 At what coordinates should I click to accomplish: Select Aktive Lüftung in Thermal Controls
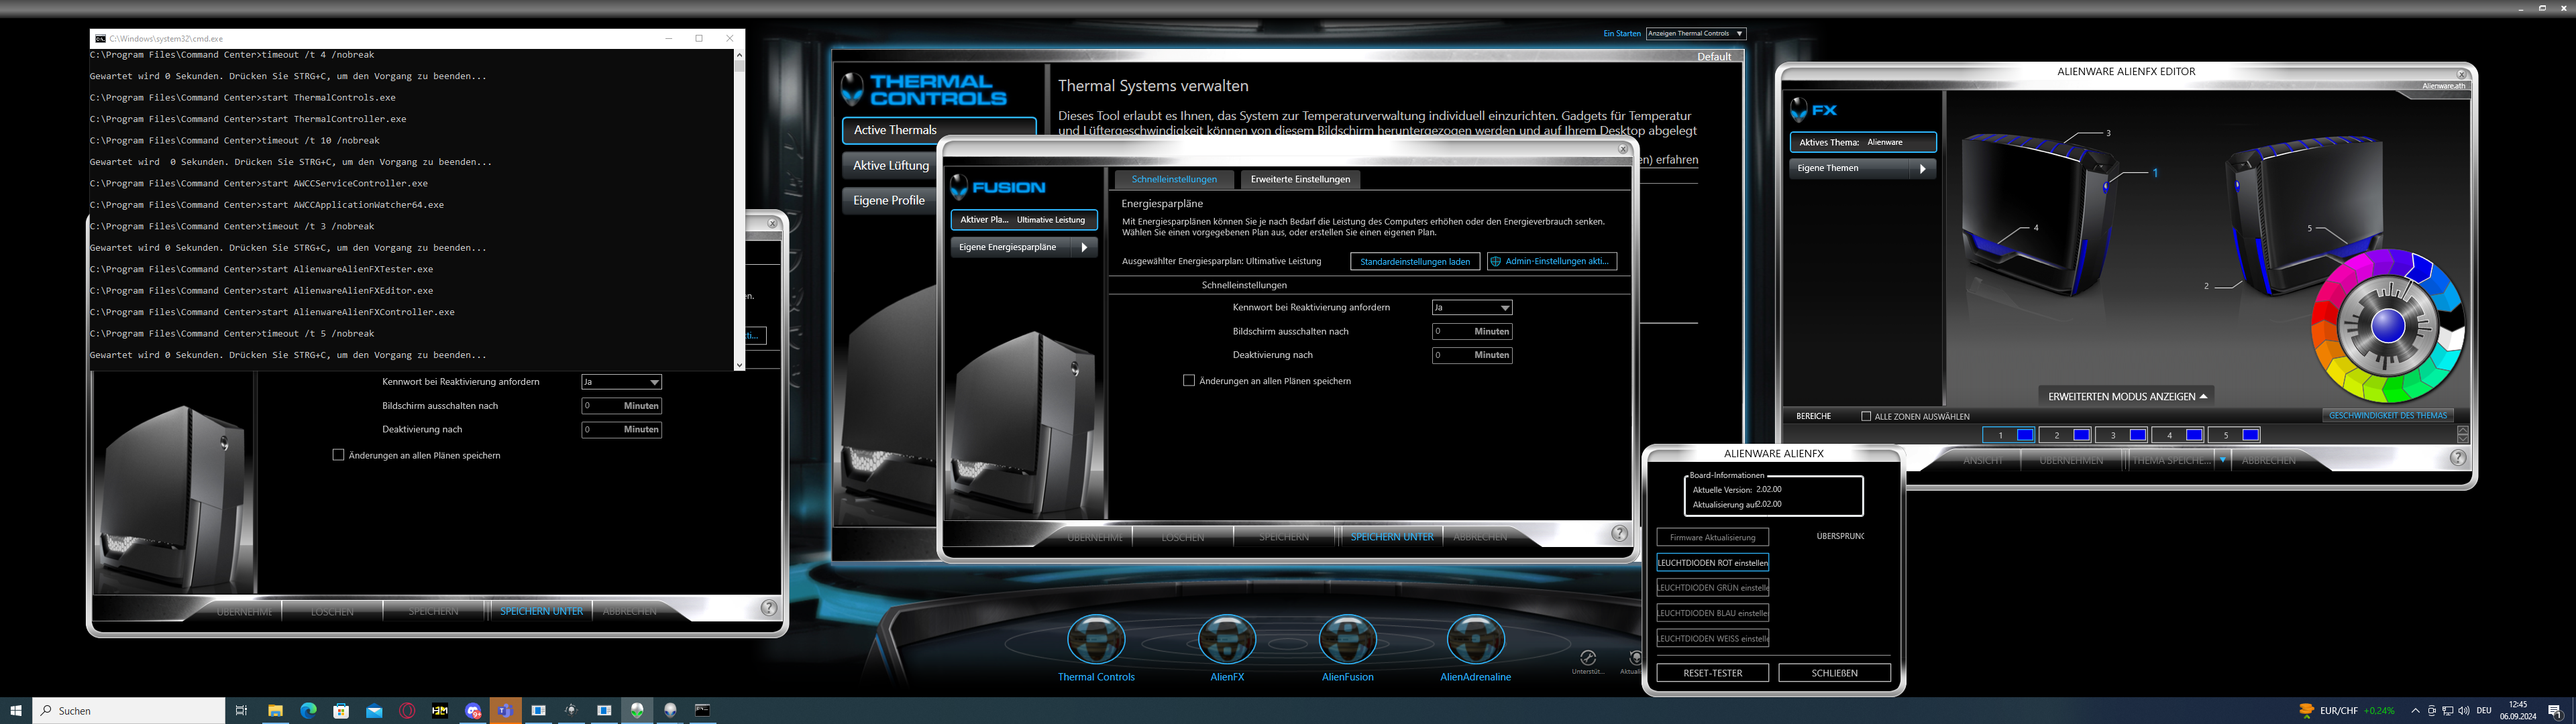click(x=890, y=165)
